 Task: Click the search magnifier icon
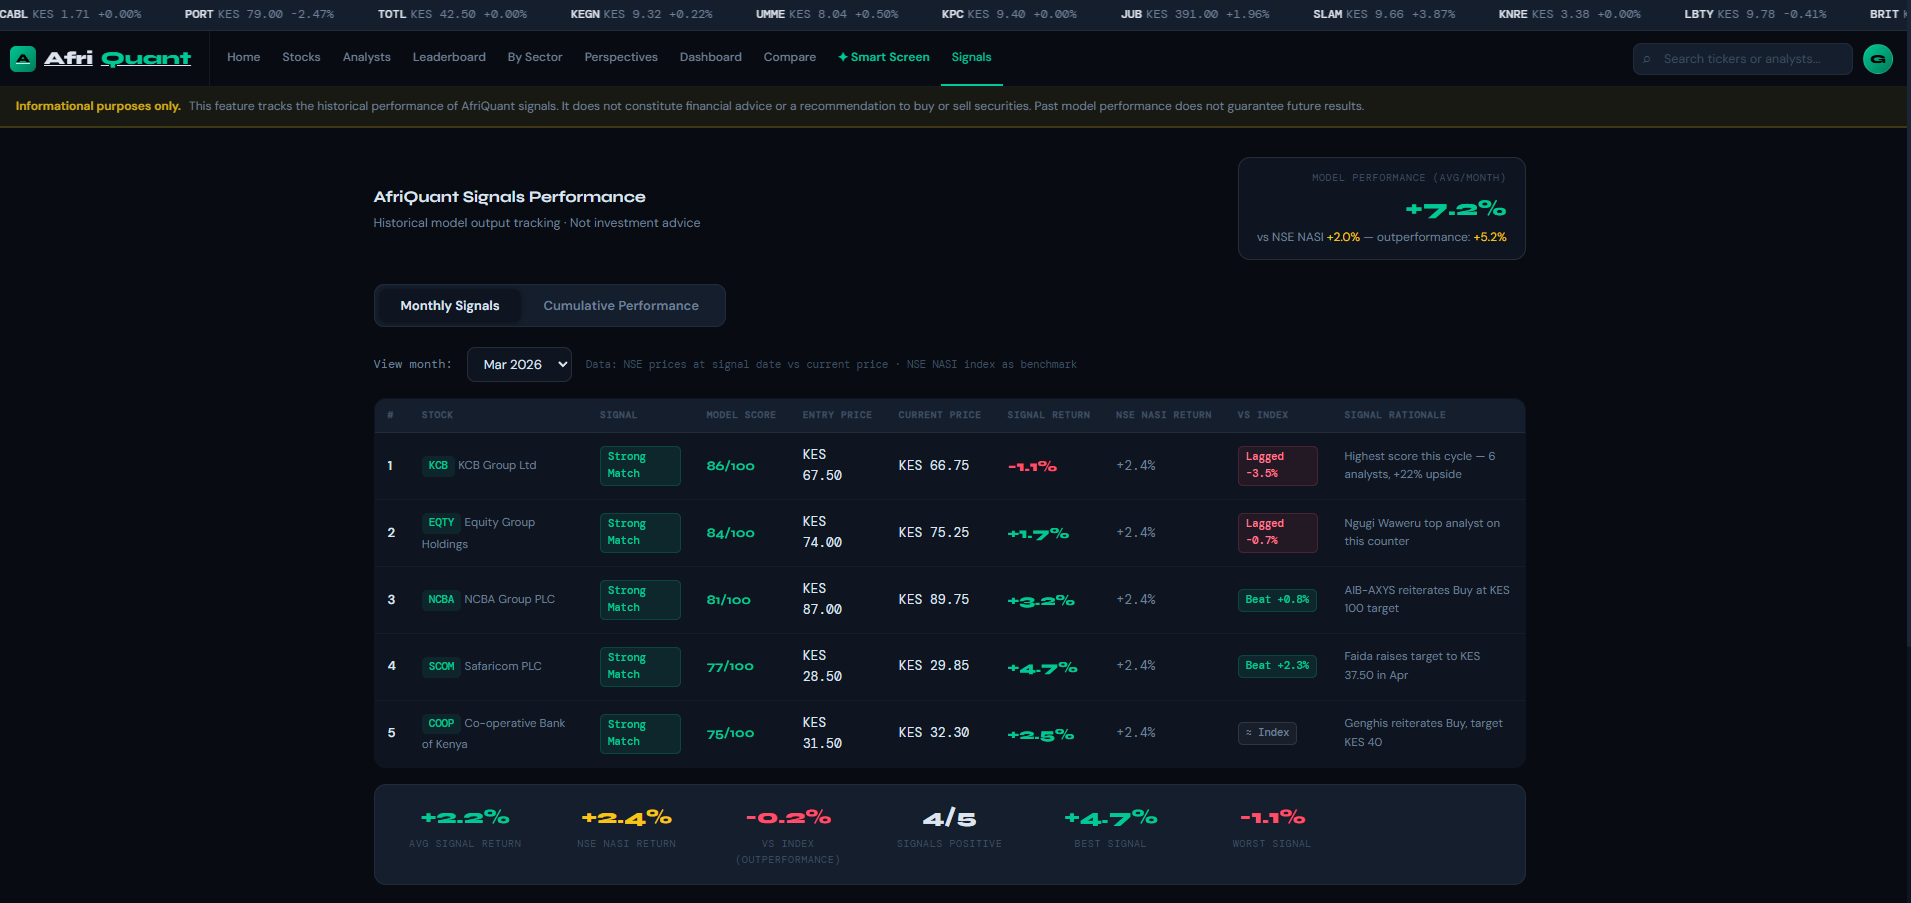pyautogui.click(x=1647, y=59)
